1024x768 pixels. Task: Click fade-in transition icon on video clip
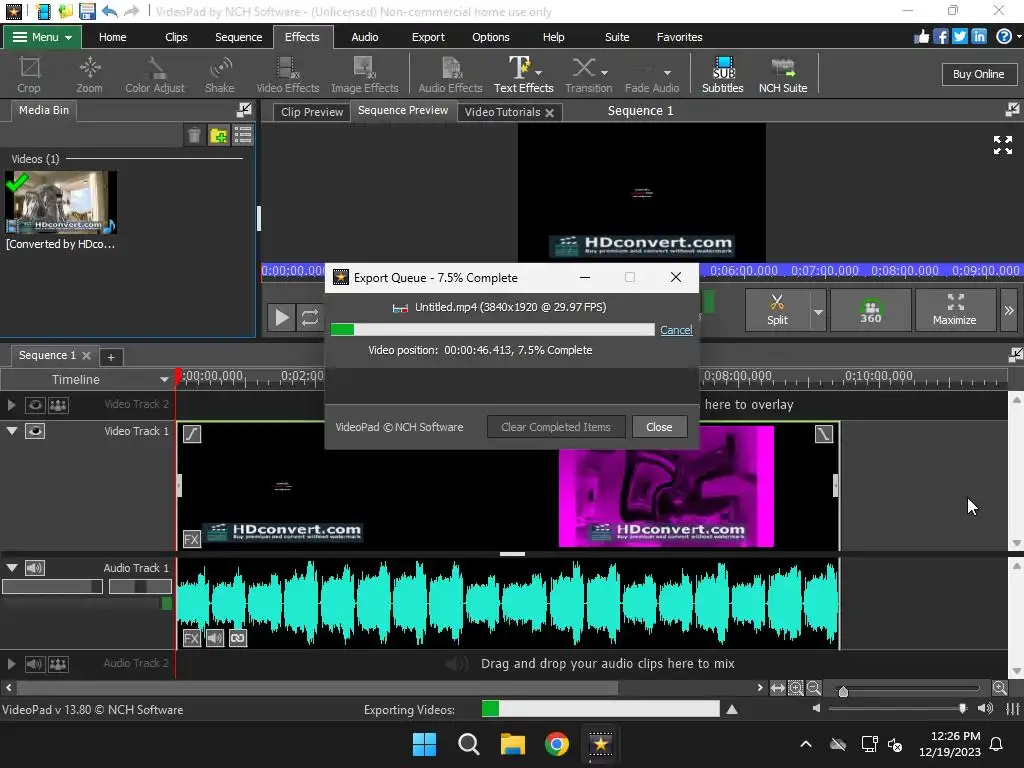coord(192,434)
